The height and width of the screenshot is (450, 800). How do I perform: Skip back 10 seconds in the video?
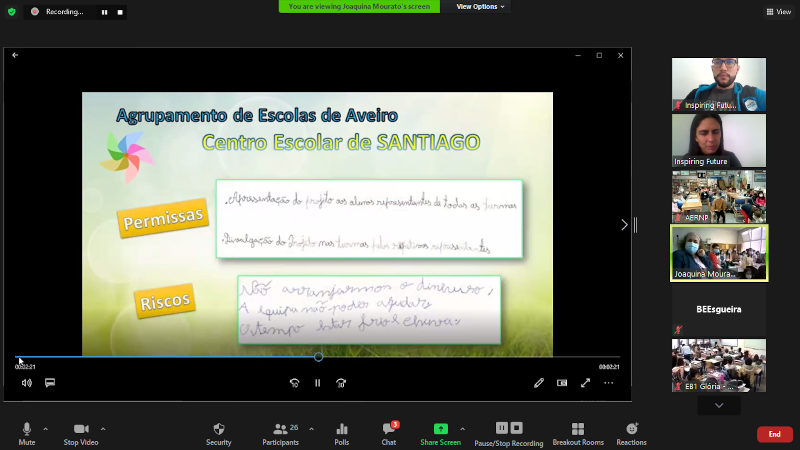(x=294, y=383)
